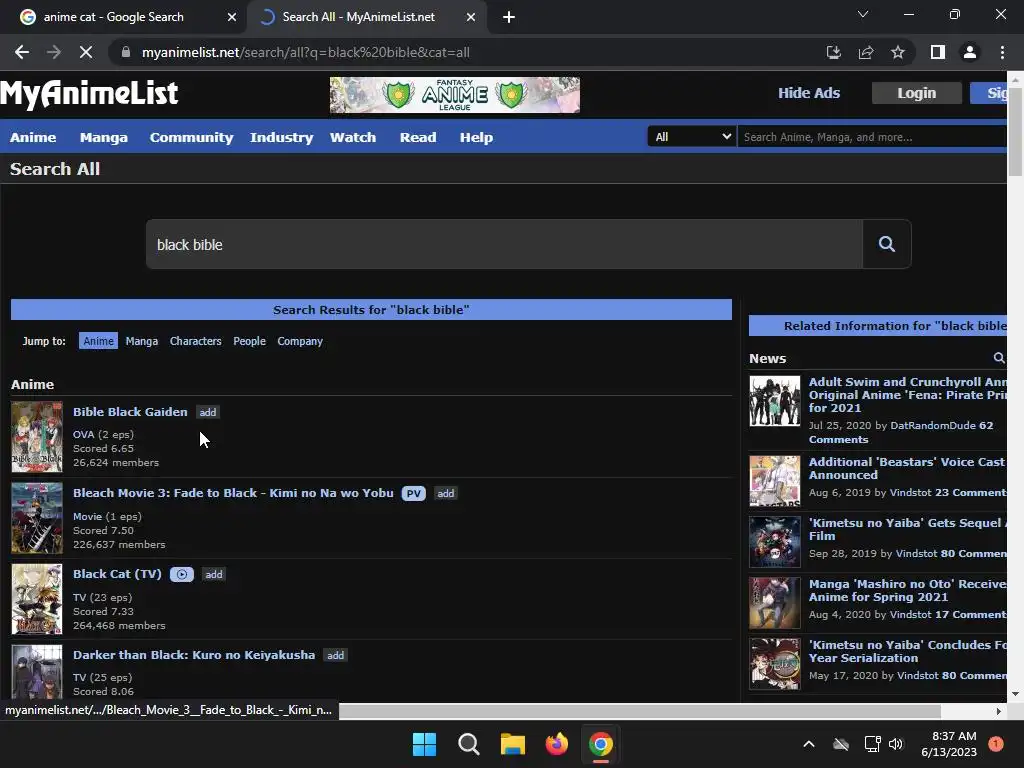Click the watch video icon next to Black Cat (TV)

tap(182, 574)
